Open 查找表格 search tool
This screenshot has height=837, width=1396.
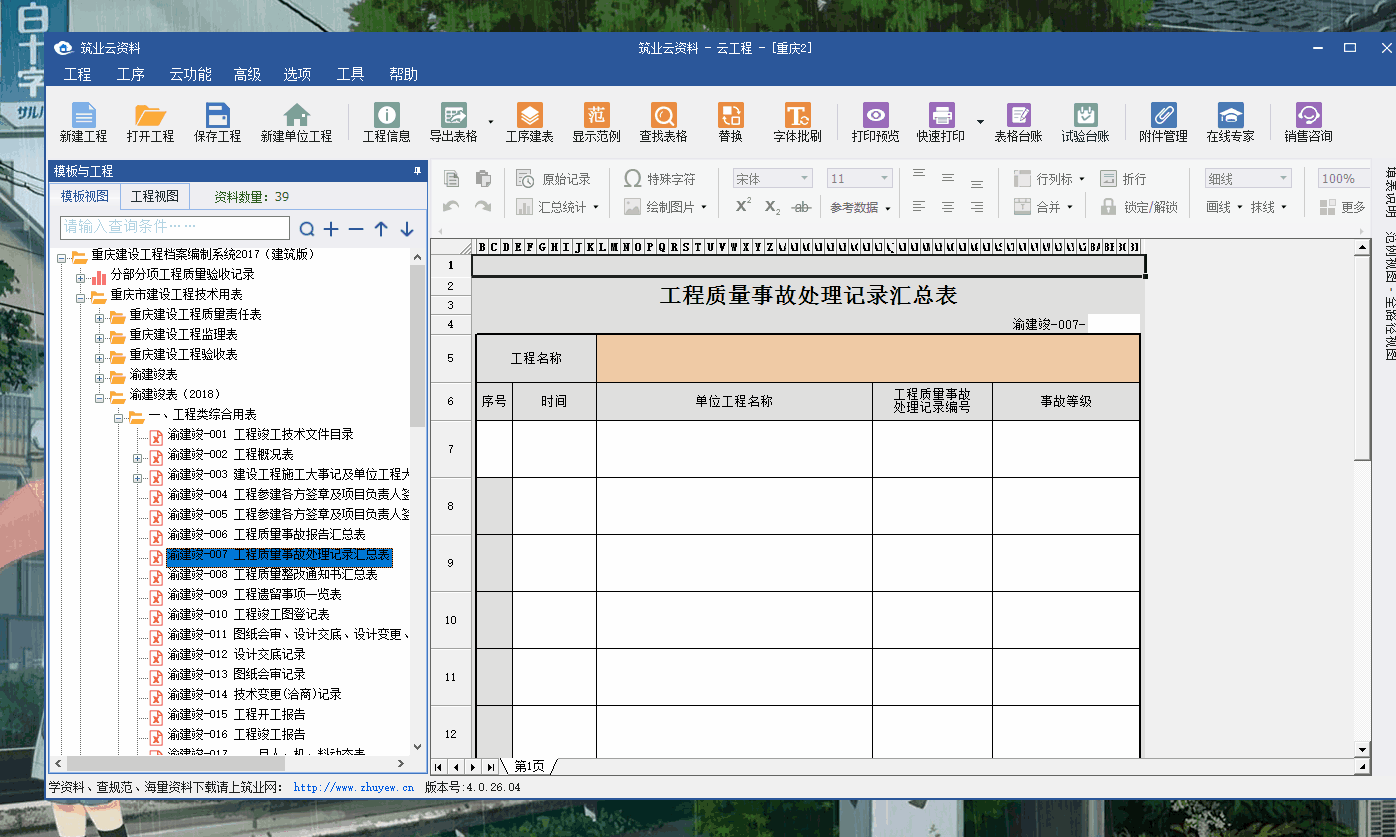(x=663, y=116)
